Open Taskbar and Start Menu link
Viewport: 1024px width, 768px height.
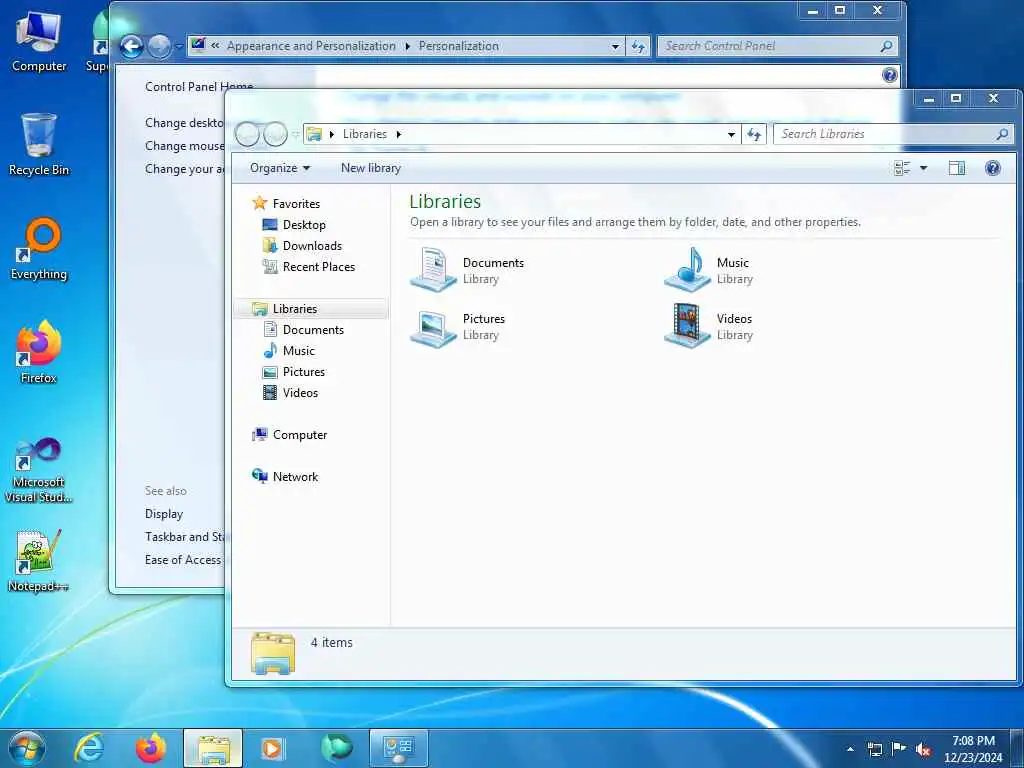pos(185,537)
